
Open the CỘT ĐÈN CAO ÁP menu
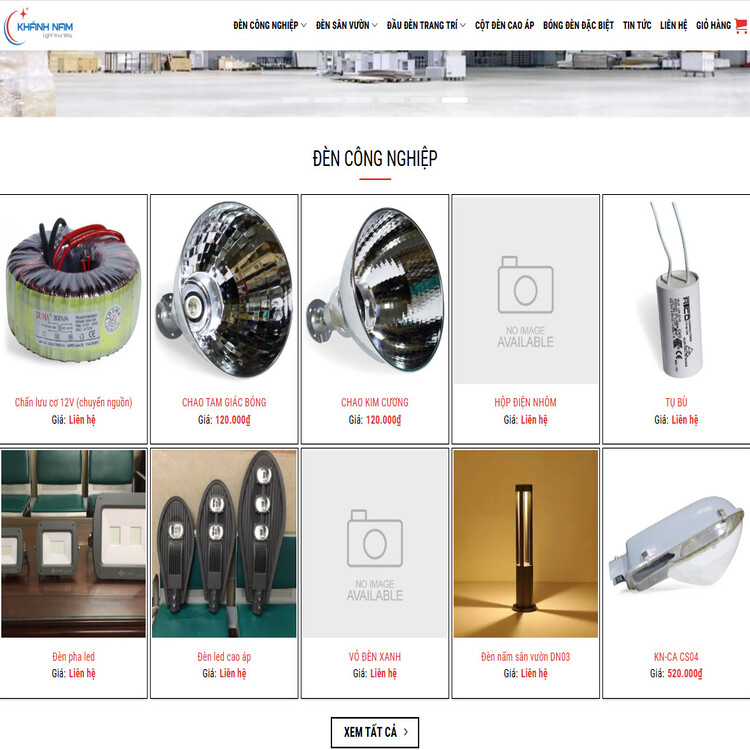pyautogui.click(x=504, y=25)
